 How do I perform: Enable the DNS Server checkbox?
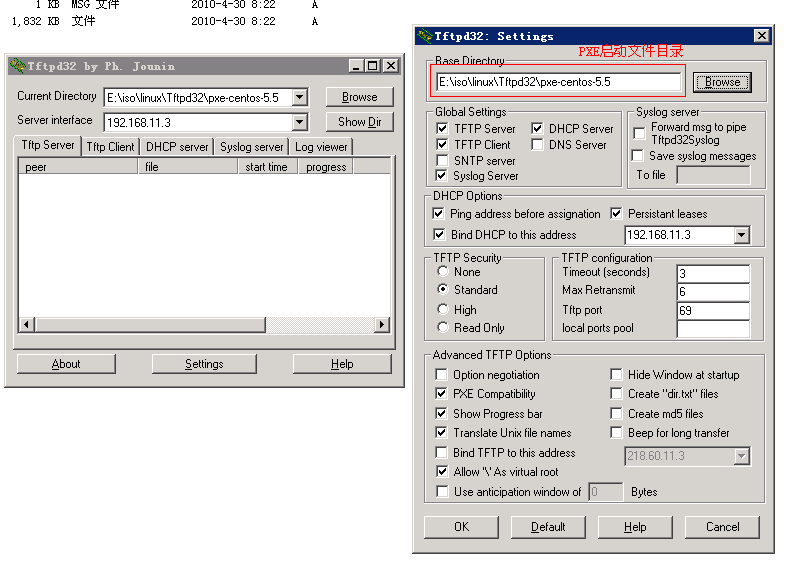(537, 144)
